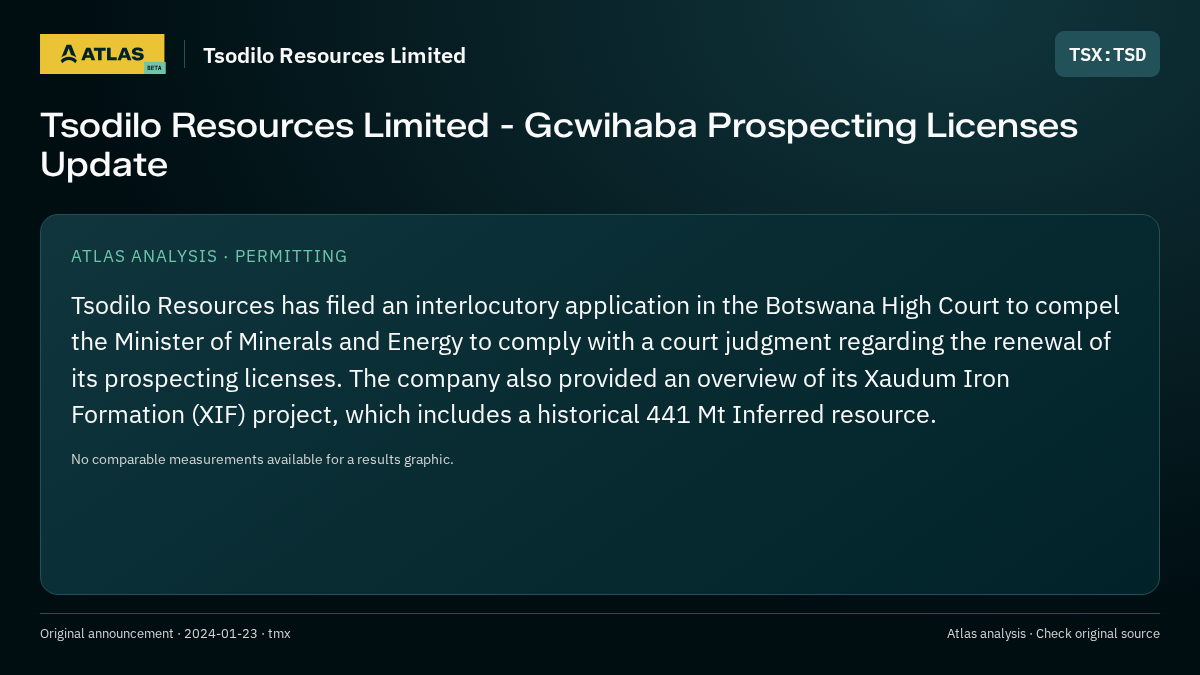Click the analysis paragraph on the interlocutory application

[x=595, y=360]
